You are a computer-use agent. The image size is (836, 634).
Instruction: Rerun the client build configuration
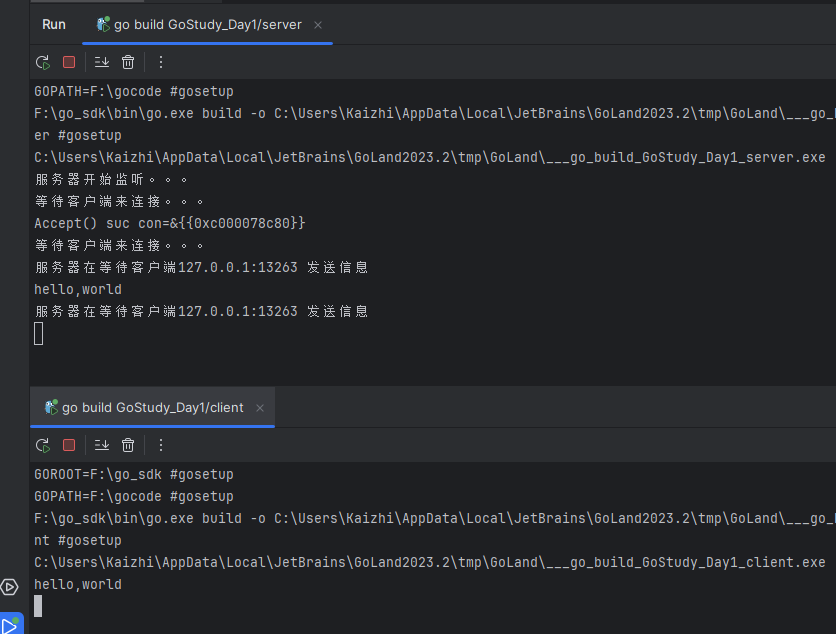[43, 445]
